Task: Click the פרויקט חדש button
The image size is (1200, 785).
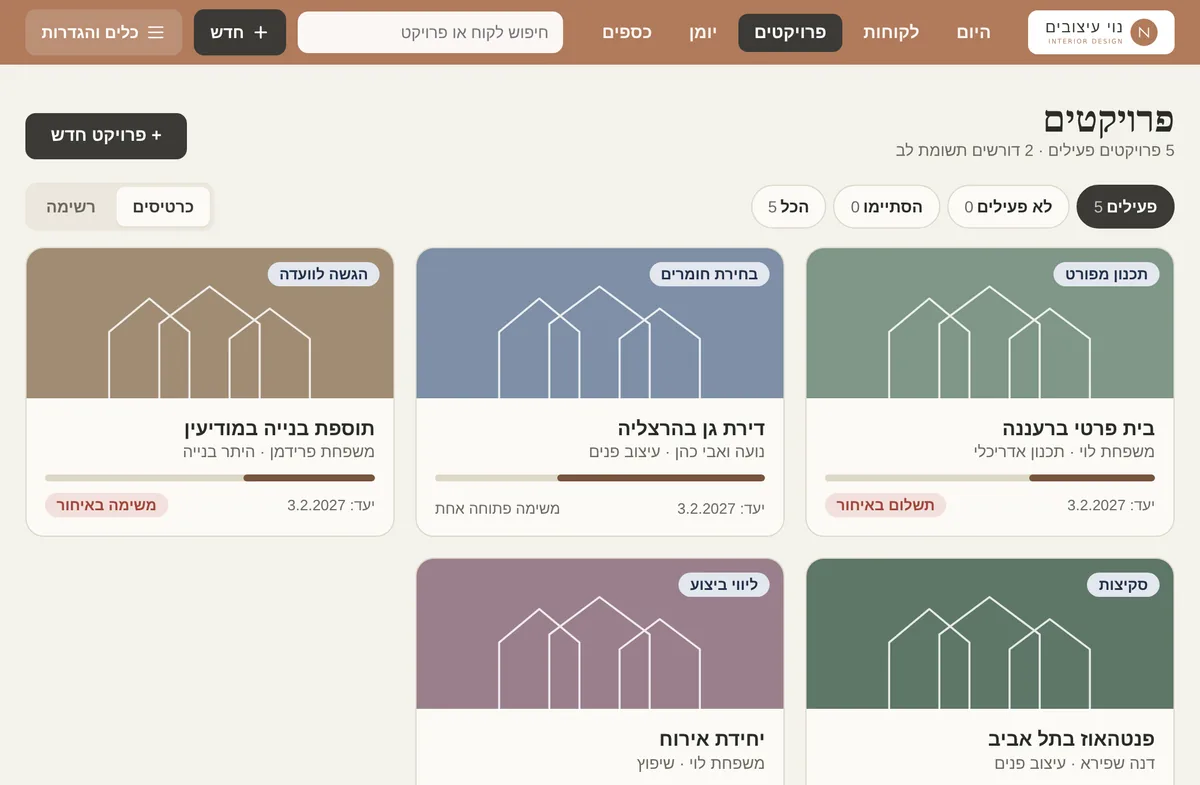Action: coord(106,136)
